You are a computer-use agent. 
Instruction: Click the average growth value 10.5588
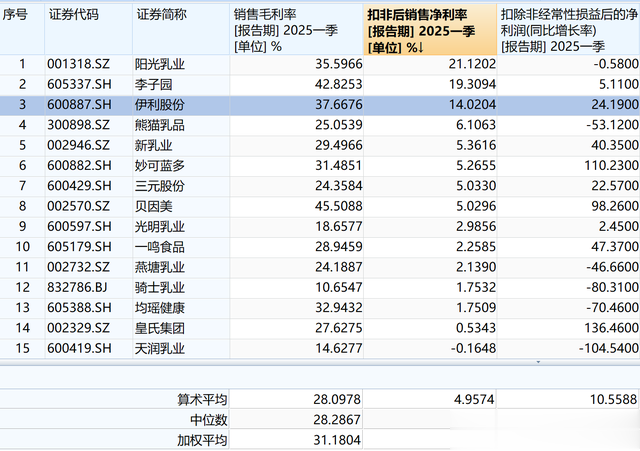[613, 400]
